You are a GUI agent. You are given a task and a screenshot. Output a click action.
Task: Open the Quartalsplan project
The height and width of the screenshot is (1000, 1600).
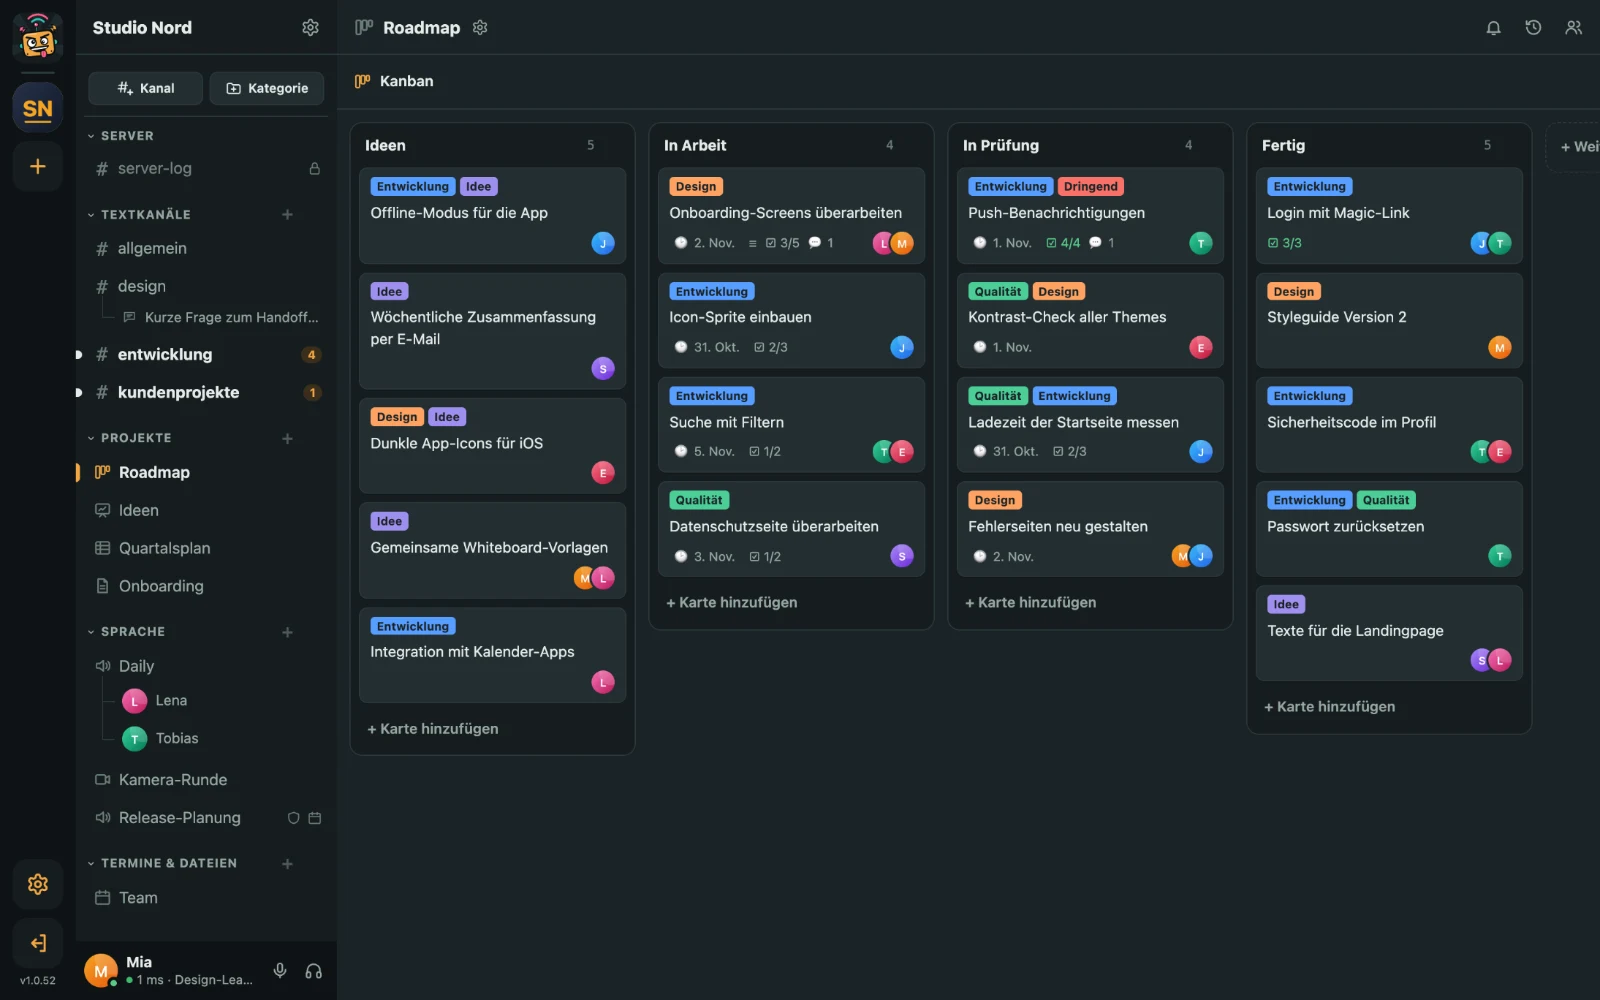(205, 548)
